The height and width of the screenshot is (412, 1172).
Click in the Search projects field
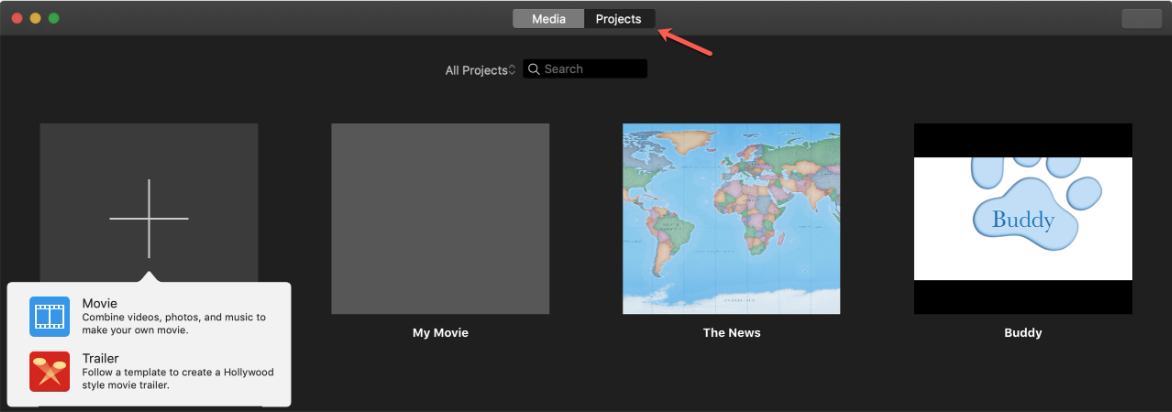pos(585,69)
